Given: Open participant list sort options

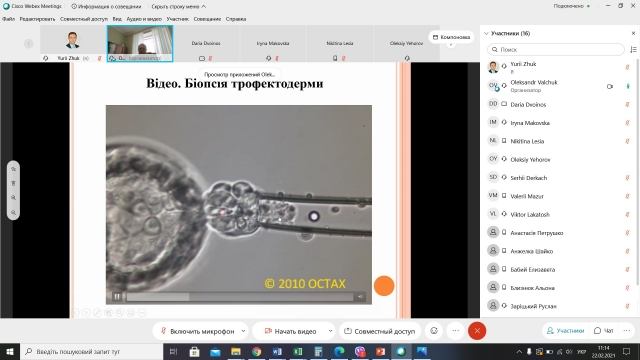Looking at the screenshot, I should [633, 49].
